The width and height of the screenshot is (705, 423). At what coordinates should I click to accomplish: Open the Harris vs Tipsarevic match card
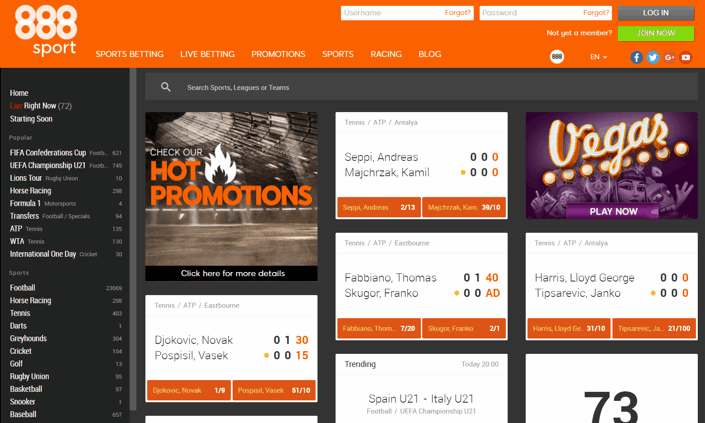tap(611, 285)
